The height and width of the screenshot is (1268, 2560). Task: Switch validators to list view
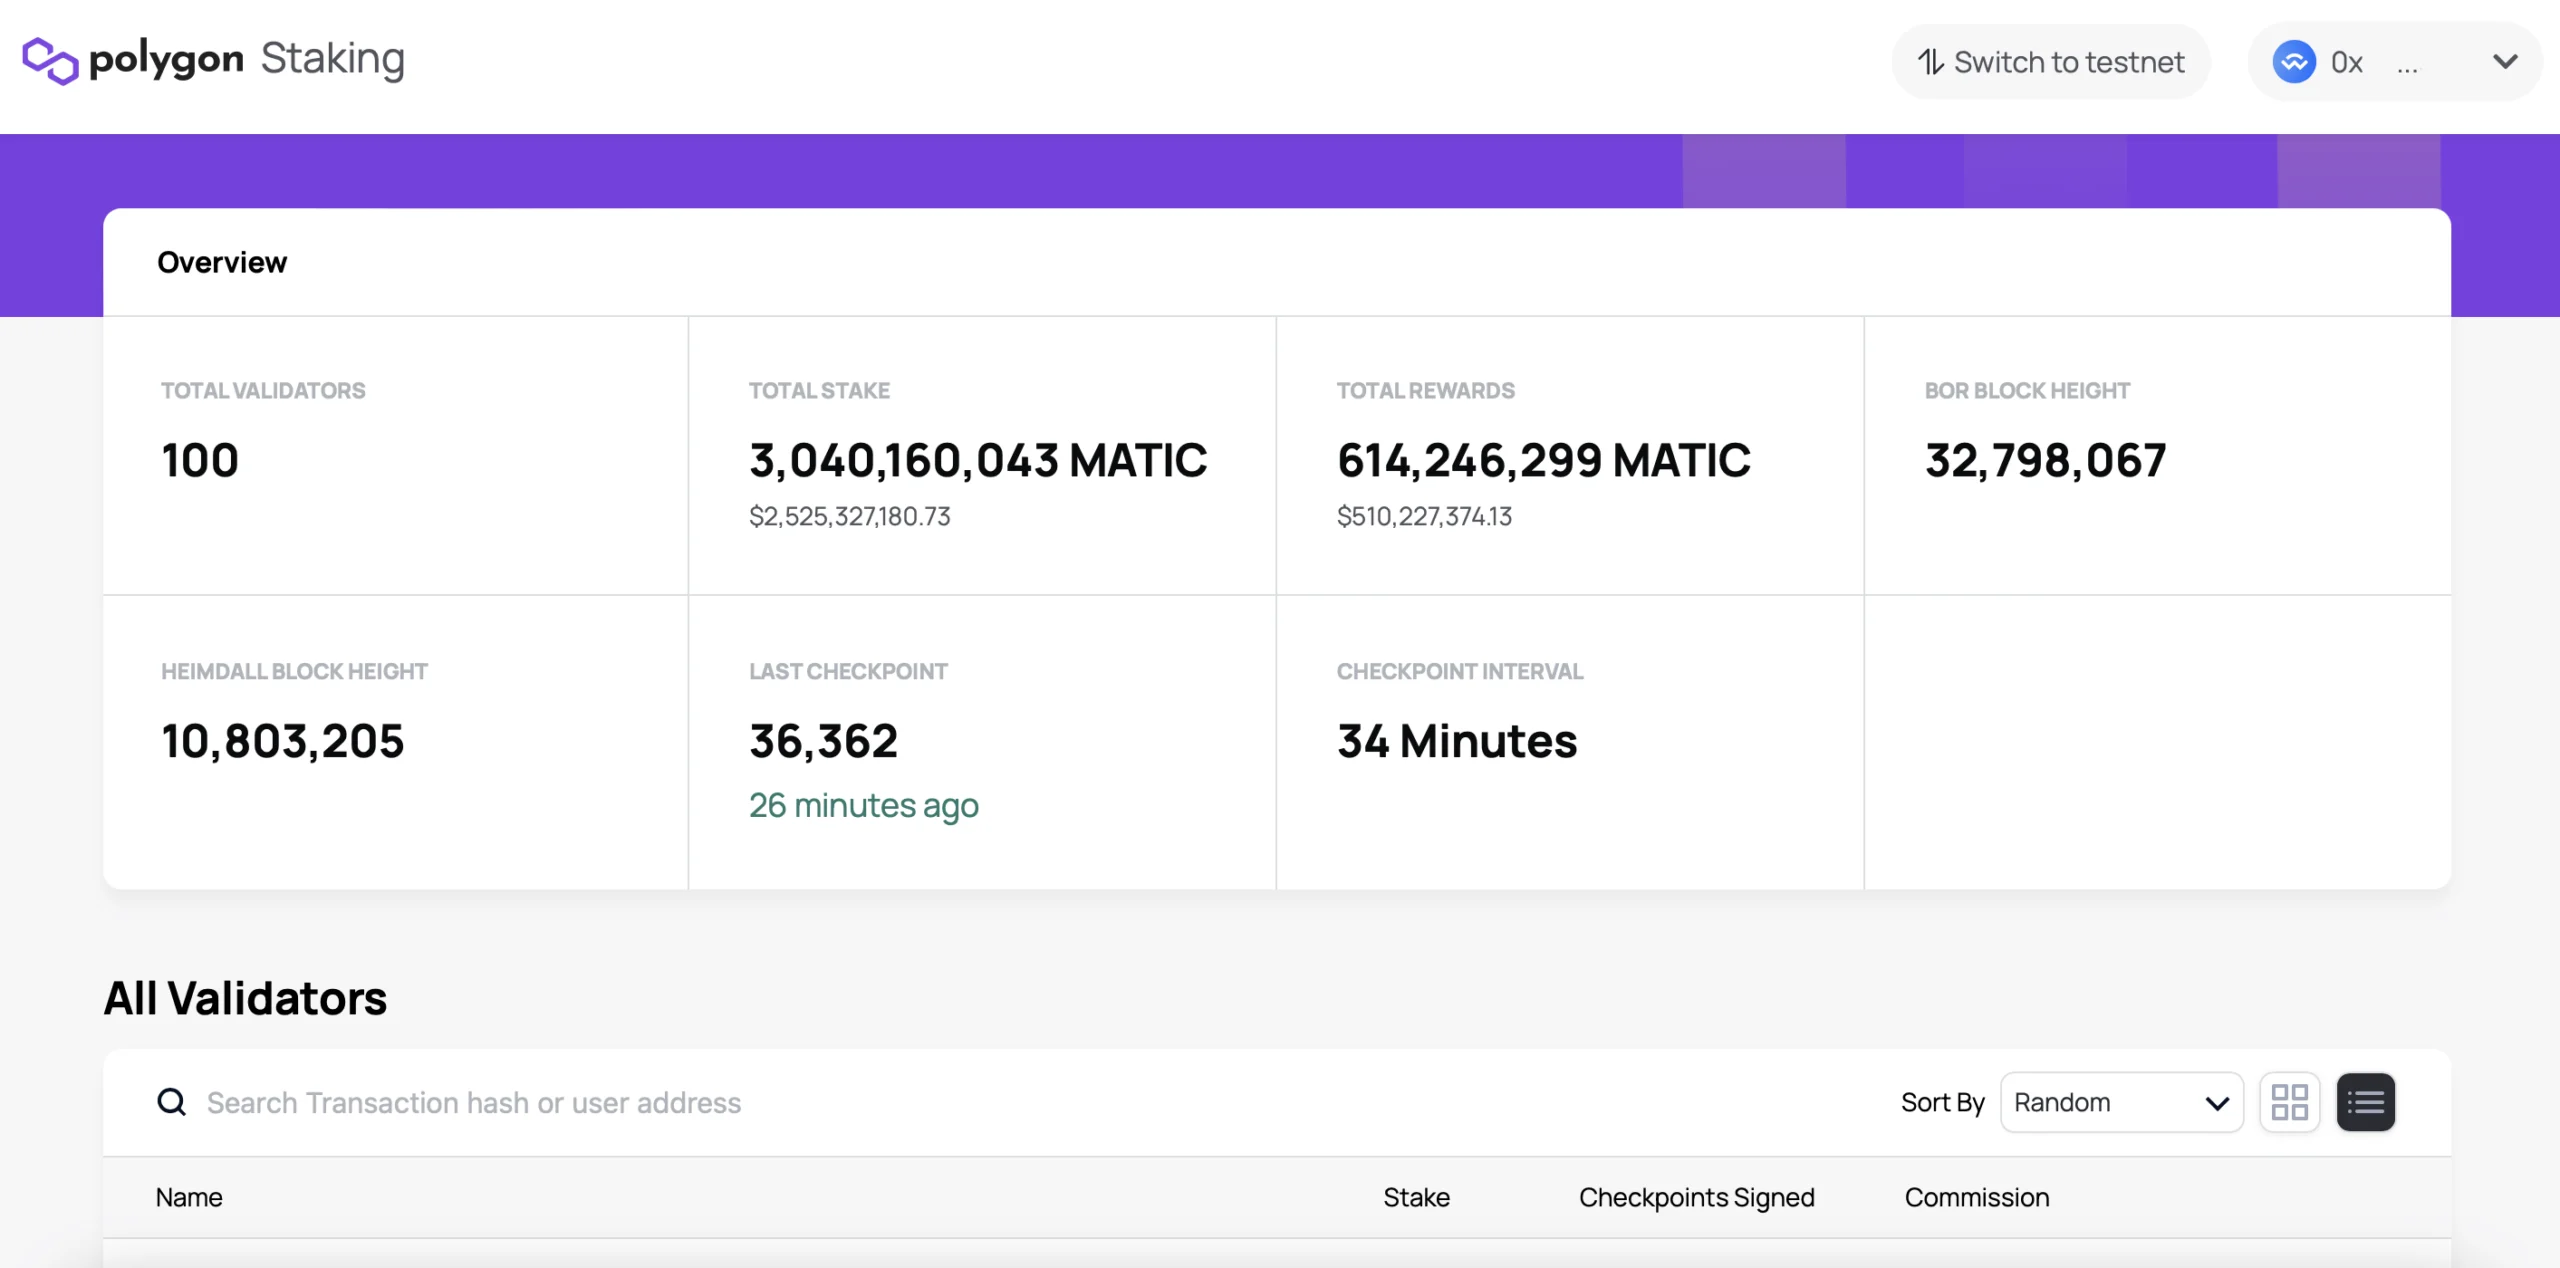click(2365, 1102)
